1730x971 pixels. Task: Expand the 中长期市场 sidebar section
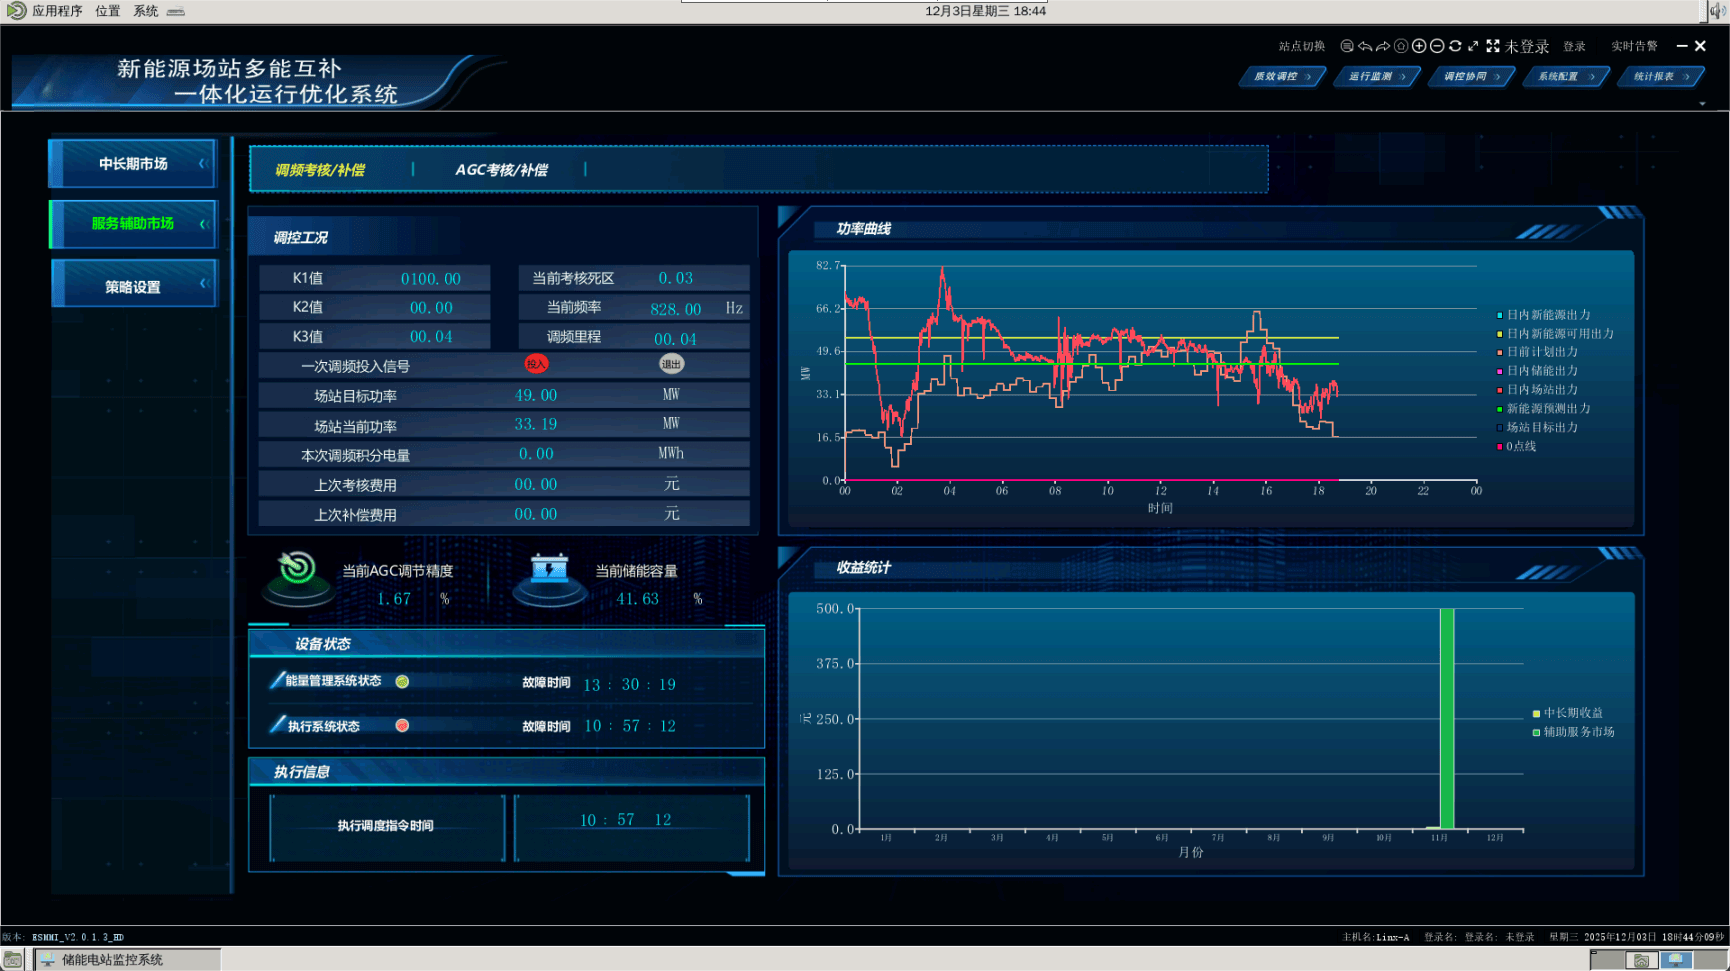pos(133,164)
